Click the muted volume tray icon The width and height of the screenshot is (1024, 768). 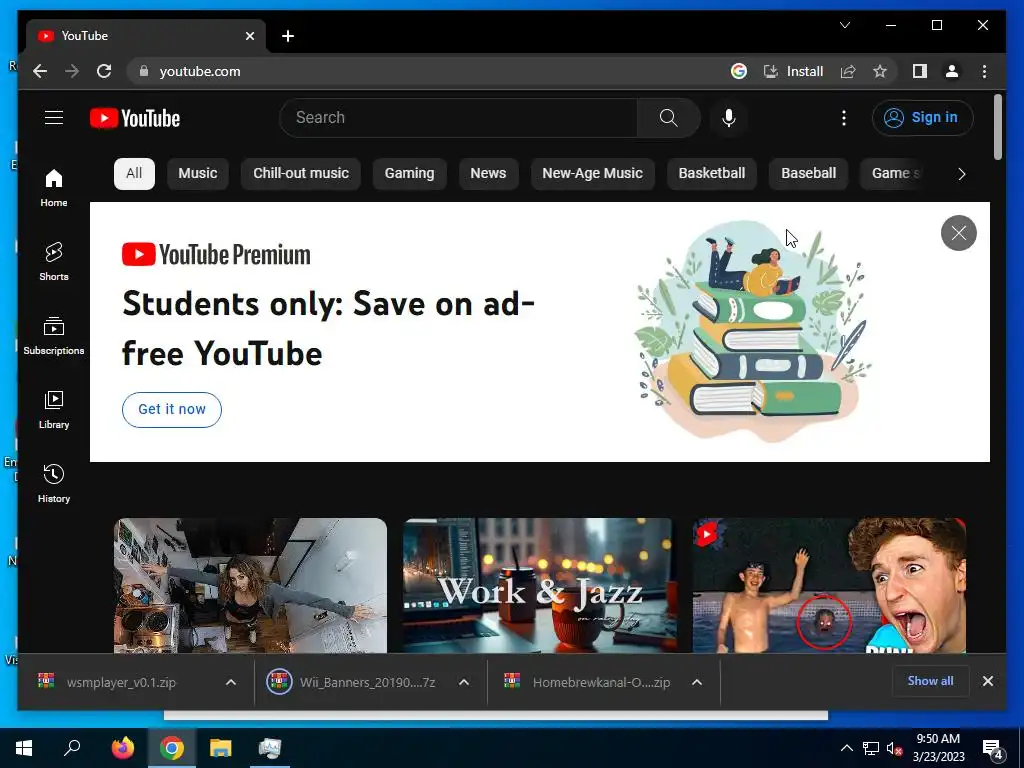[894, 748]
